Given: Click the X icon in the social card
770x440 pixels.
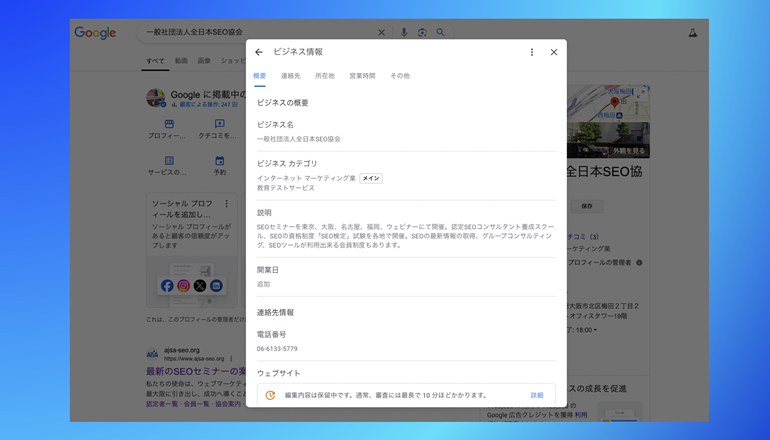Looking at the screenshot, I should coord(200,286).
